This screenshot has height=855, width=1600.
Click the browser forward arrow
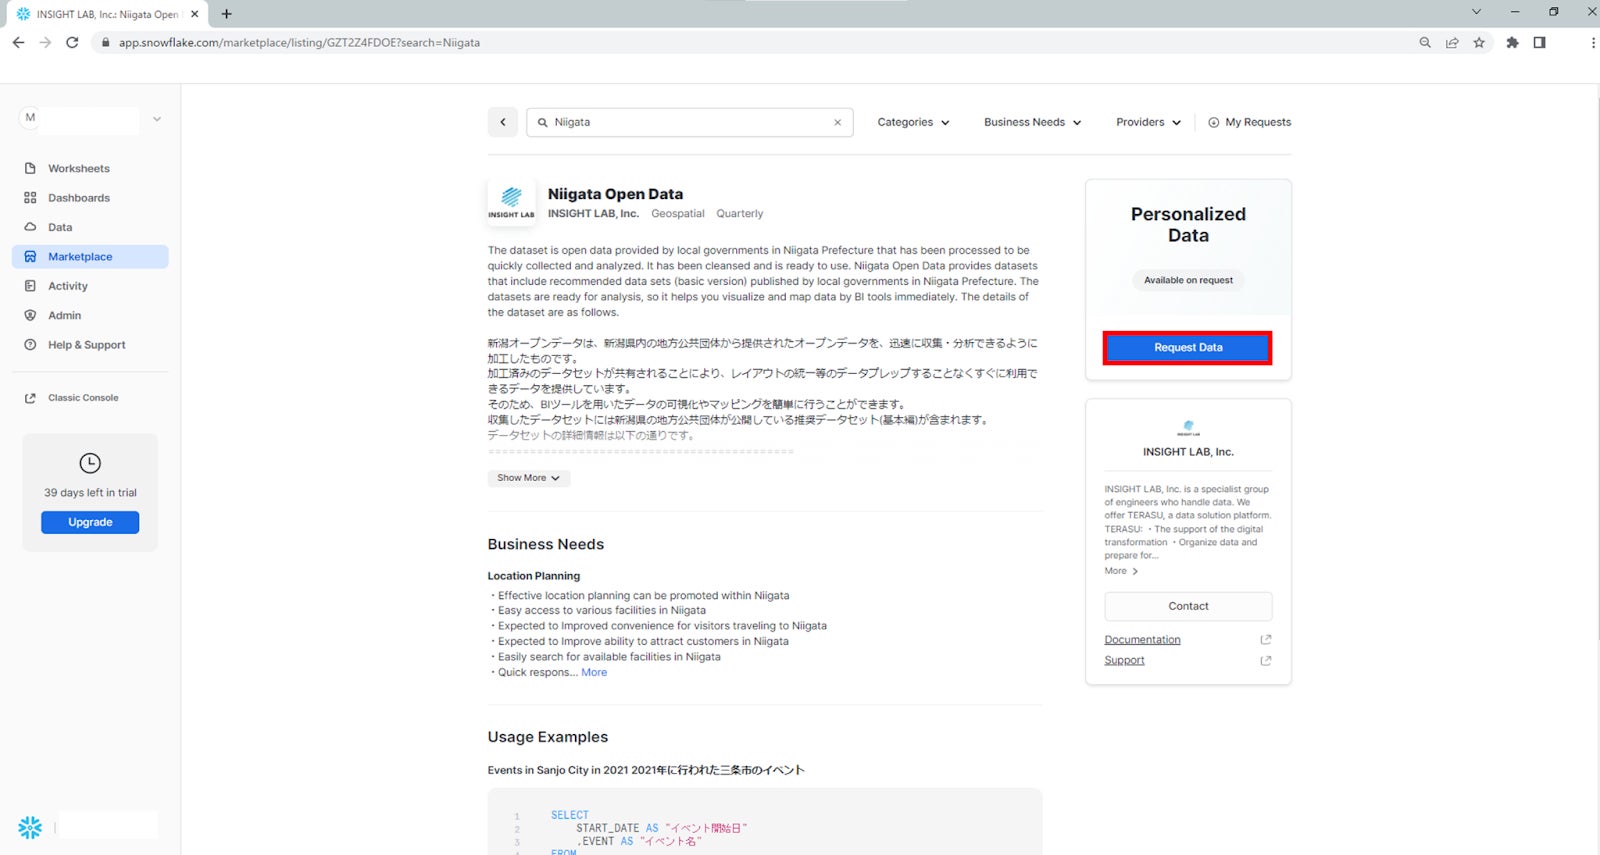(x=45, y=42)
